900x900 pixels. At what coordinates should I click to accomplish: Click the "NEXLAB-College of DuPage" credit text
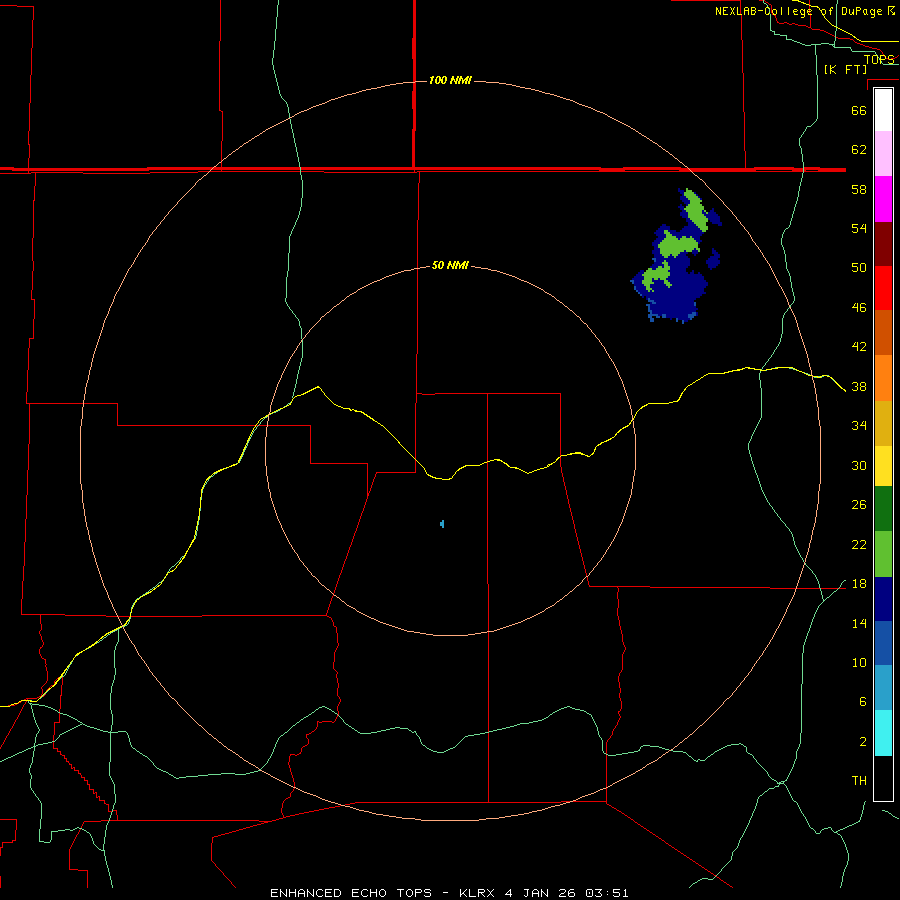(798, 11)
